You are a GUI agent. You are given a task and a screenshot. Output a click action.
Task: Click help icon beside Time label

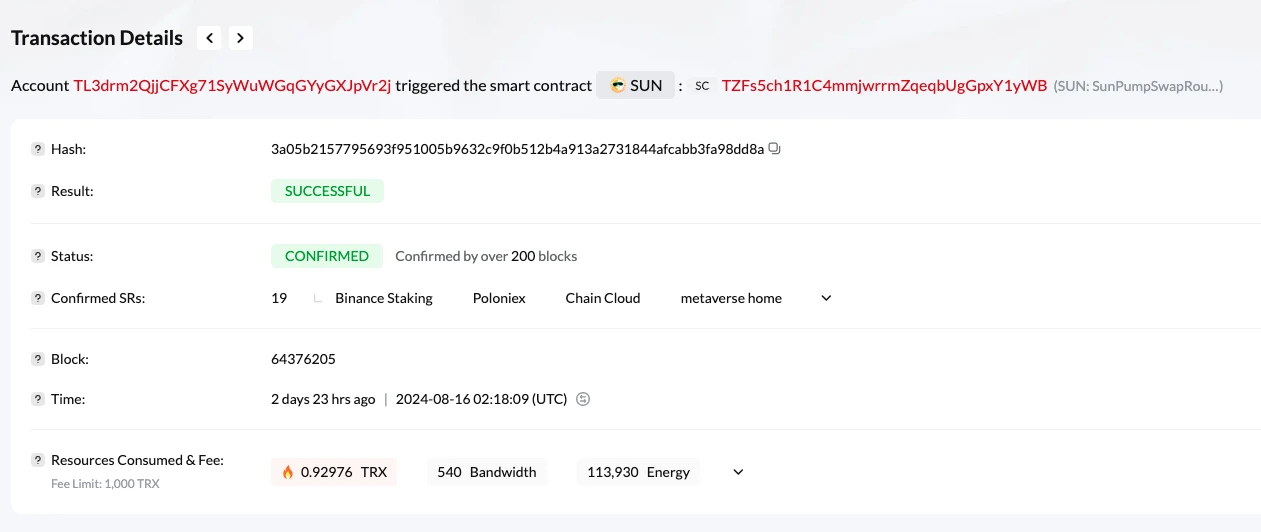coord(38,400)
